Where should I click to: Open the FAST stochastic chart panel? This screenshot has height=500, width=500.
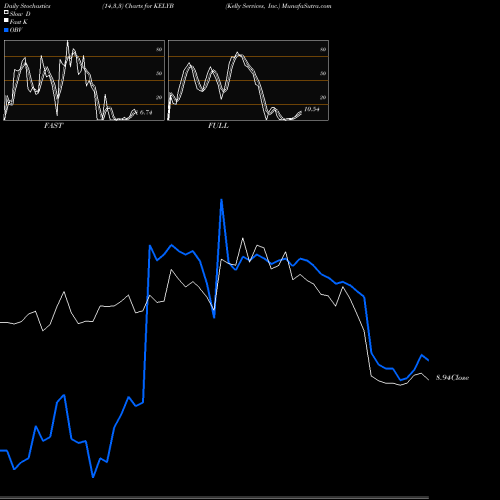pos(84,80)
